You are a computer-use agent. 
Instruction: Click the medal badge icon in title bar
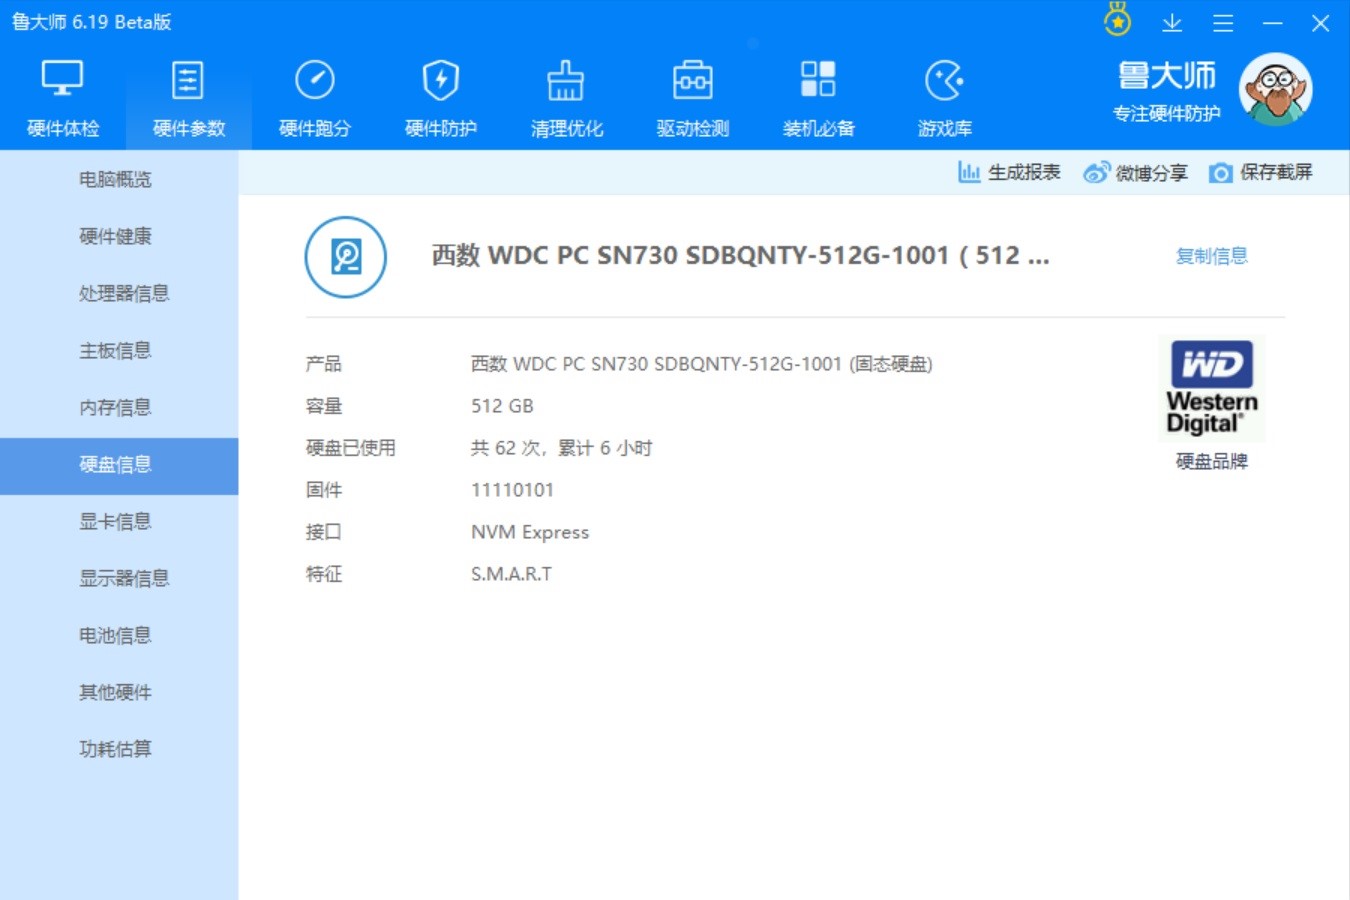click(x=1118, y=20)
